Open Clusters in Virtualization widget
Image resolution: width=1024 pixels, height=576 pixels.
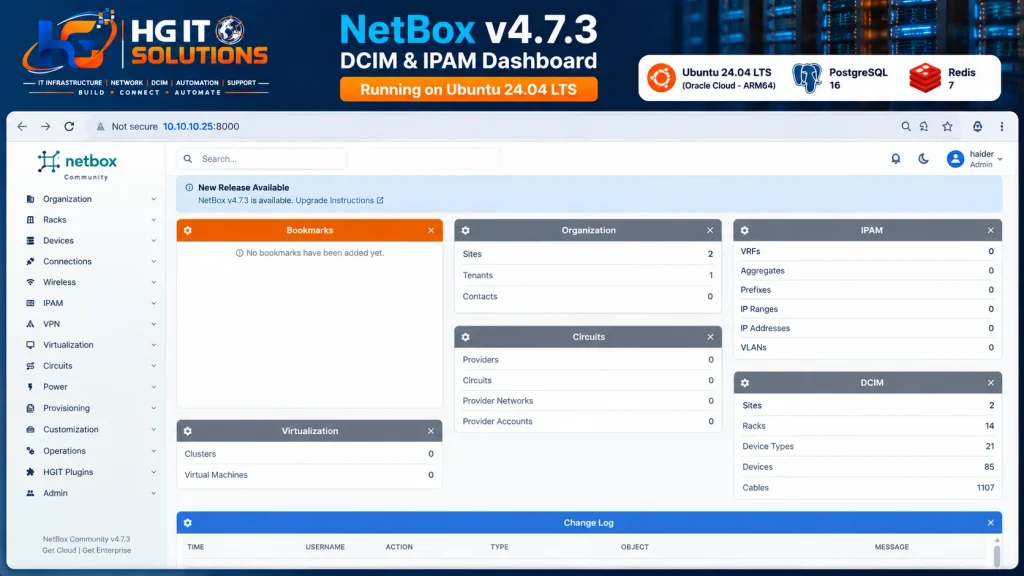200,454
